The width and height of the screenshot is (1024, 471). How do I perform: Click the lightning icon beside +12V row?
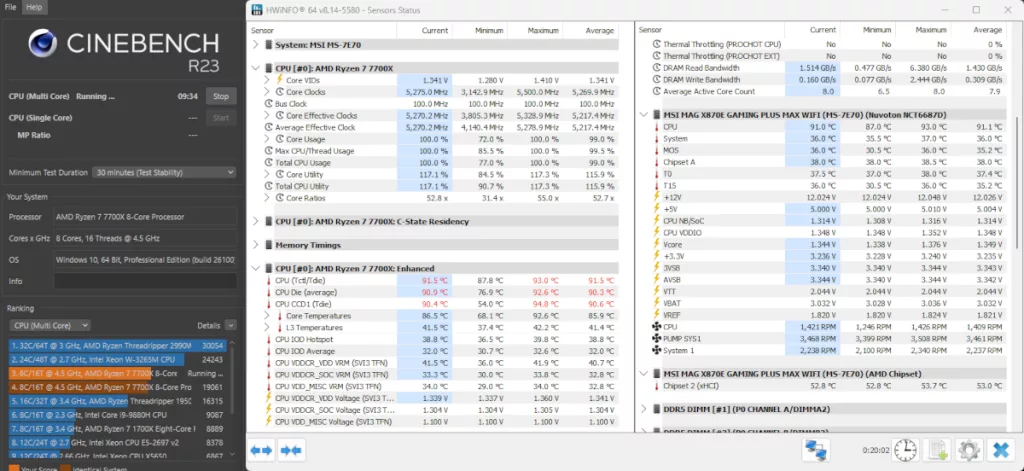(656, 197)
